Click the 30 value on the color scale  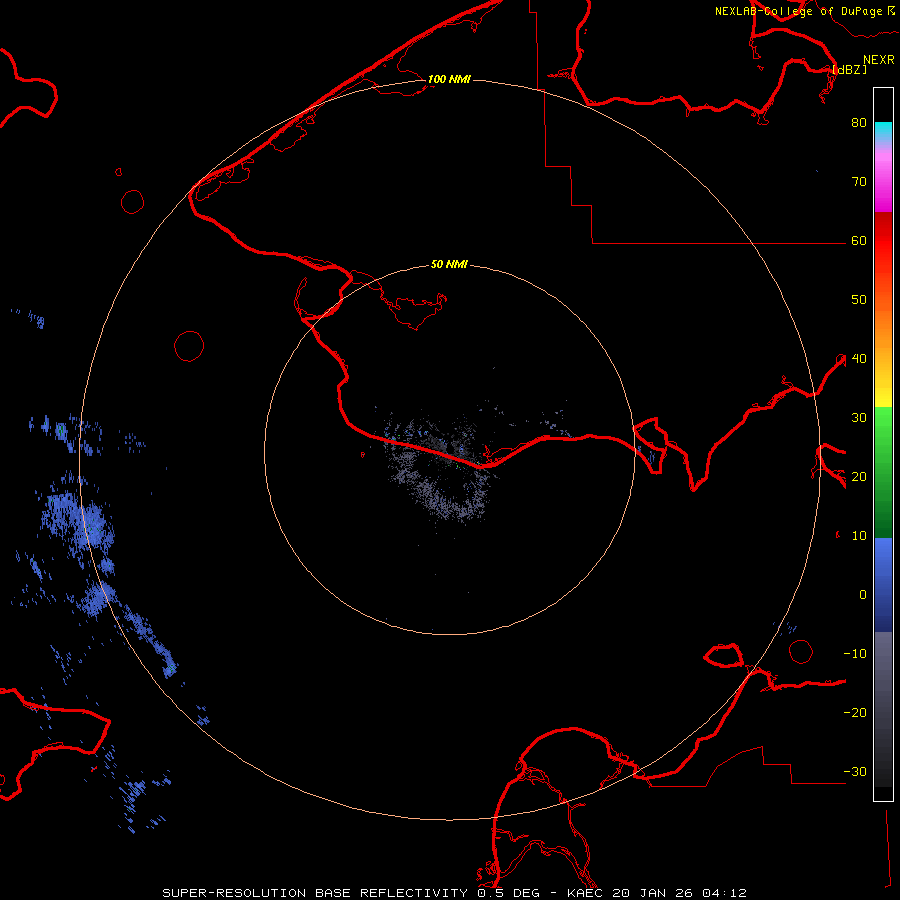pyautogui.click(x=859, y=418)
